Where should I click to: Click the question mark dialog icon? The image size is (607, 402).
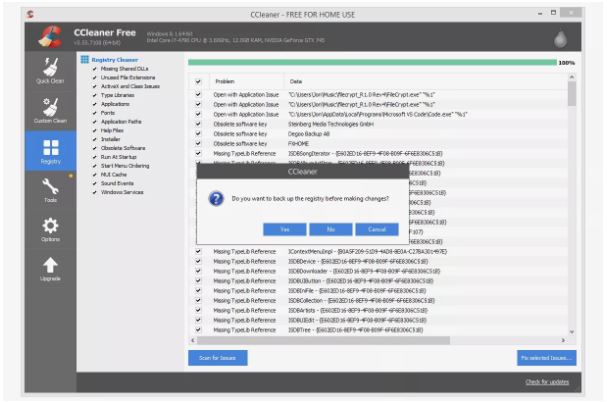click(216, 199)
